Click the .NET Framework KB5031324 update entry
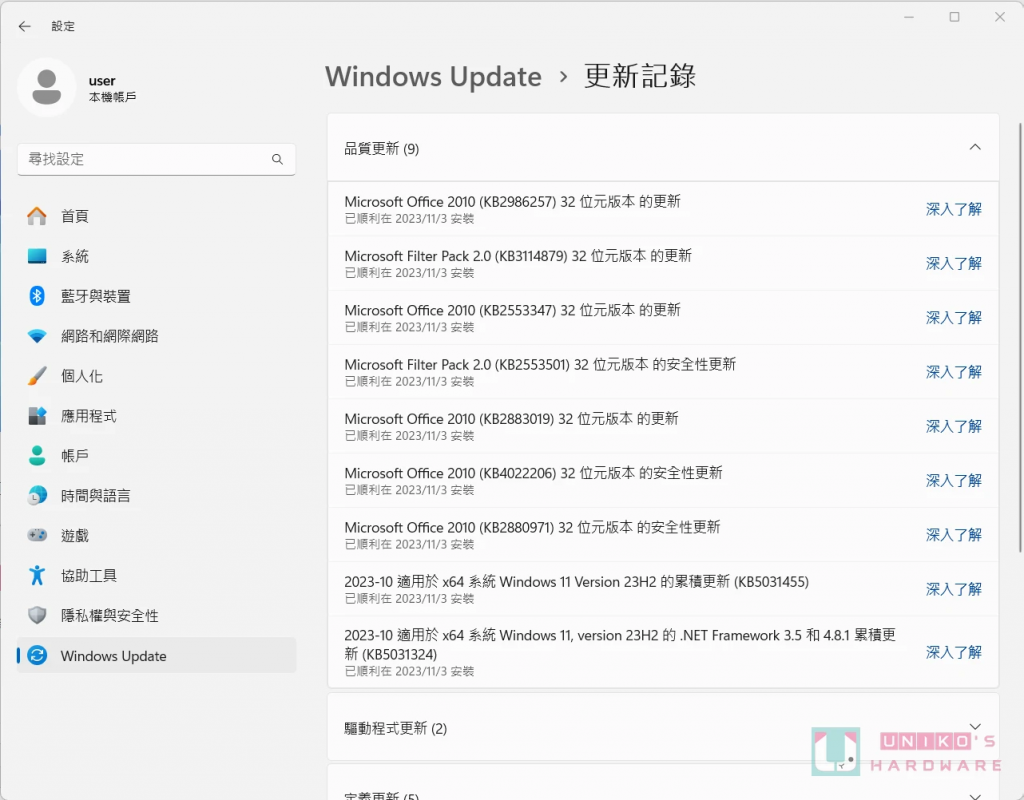1024x800 pixels. pyautogui.click(x=663, y=652)
